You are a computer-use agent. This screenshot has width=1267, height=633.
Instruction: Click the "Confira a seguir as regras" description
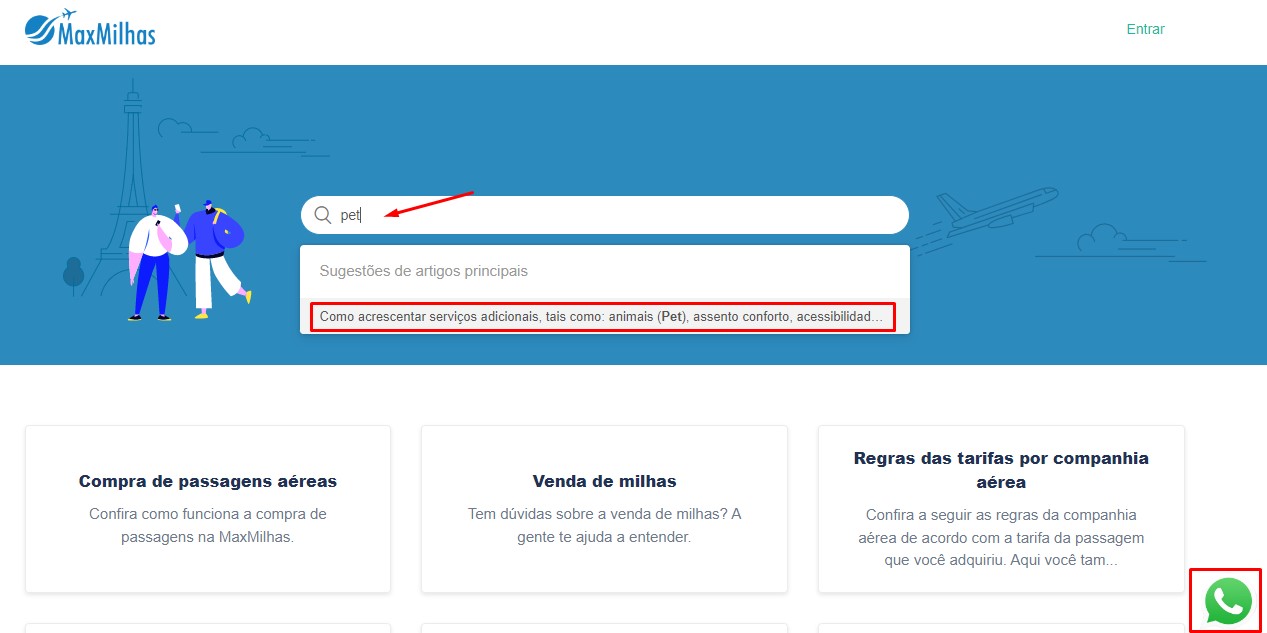click(x=1001, y=537)
